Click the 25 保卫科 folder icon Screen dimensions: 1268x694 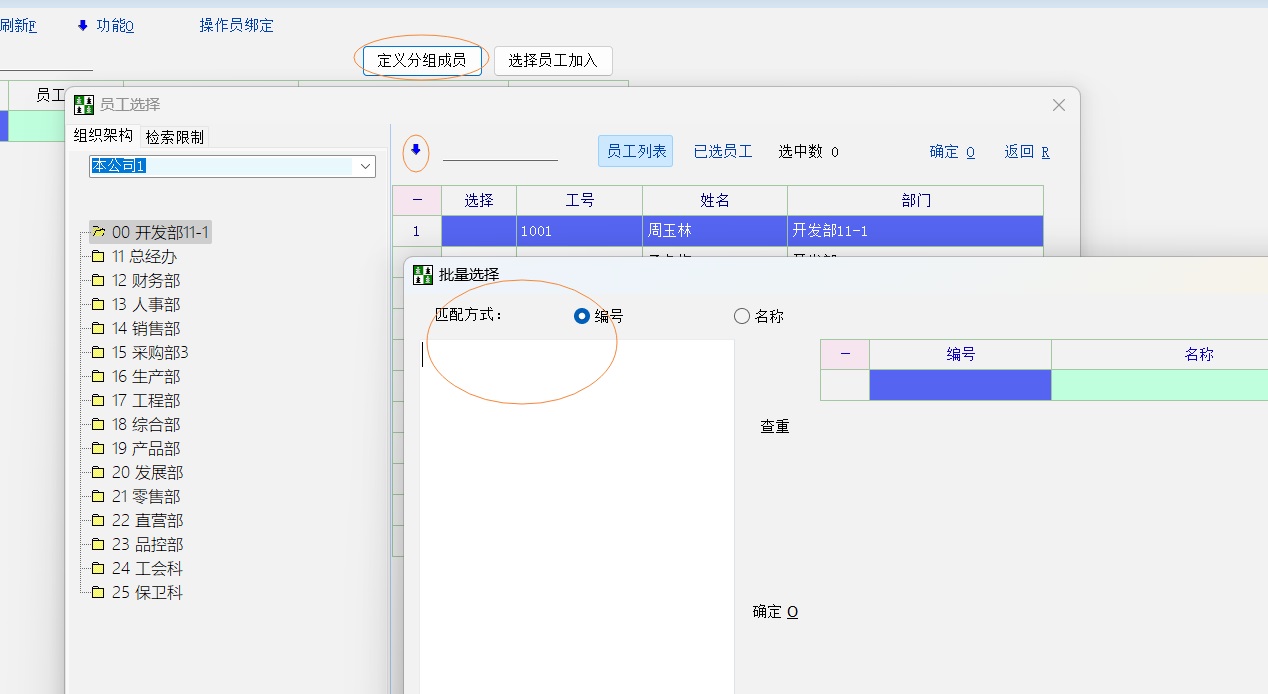pyautogui.click(x=98, y=593)
